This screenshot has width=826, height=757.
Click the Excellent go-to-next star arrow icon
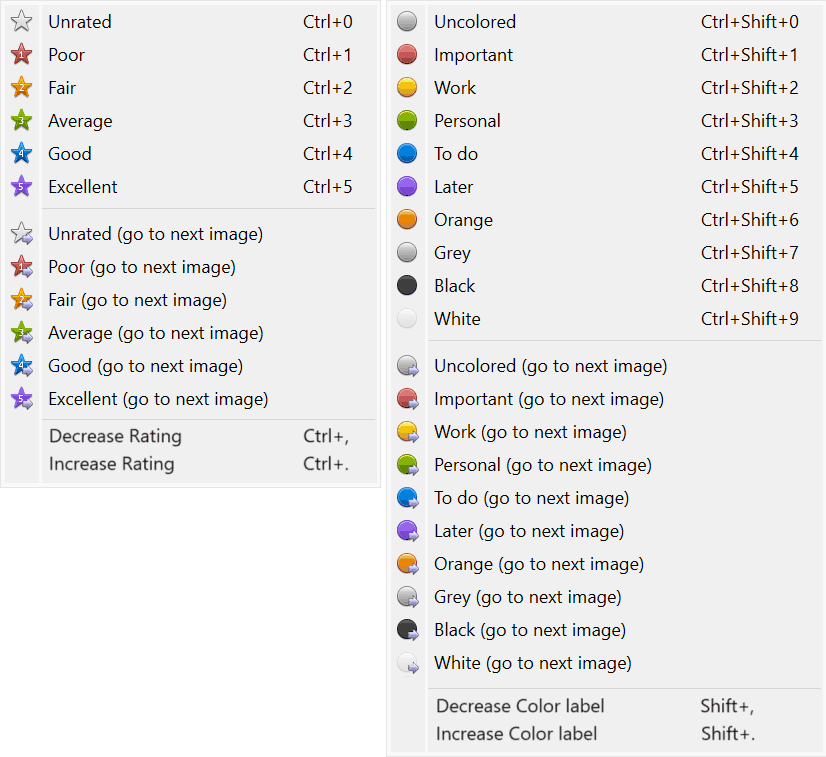[21, 399]
